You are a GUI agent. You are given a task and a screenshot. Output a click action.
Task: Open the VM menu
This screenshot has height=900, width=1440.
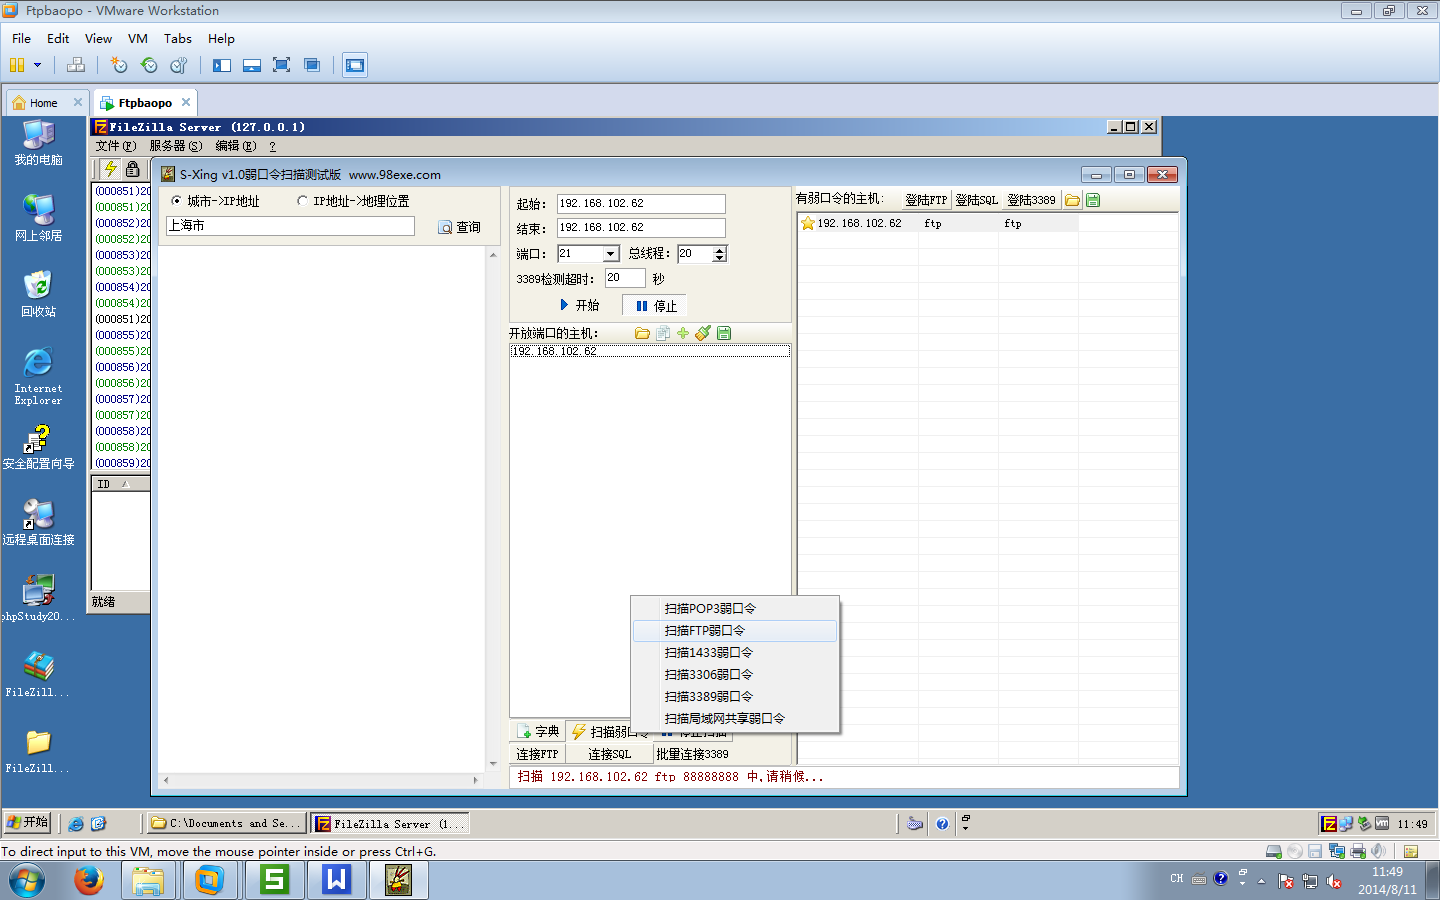pyautogui.click(x=138, y=38)
